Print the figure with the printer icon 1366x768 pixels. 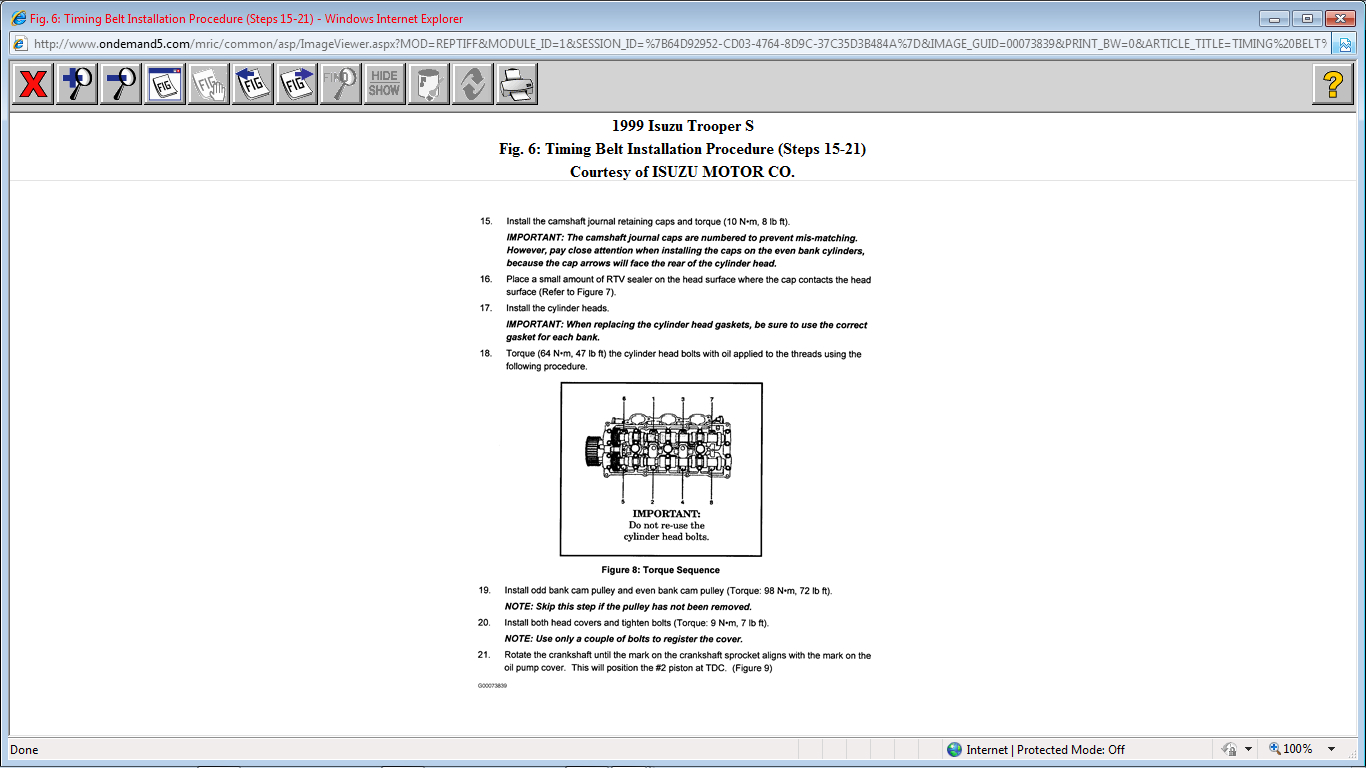click(x=517, y=84)
